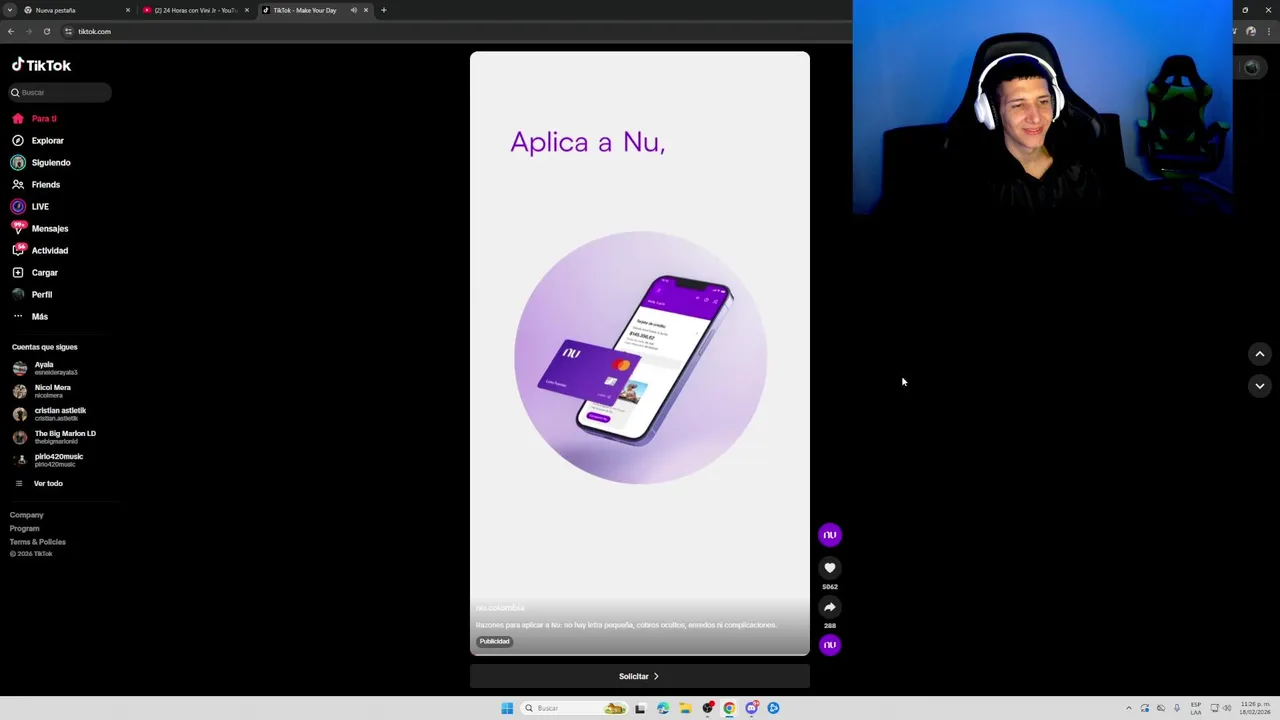Open the Nu advertiser avatar above like
The height and width of the screenshot is (720, 1280).
click(x=830, y=535)
